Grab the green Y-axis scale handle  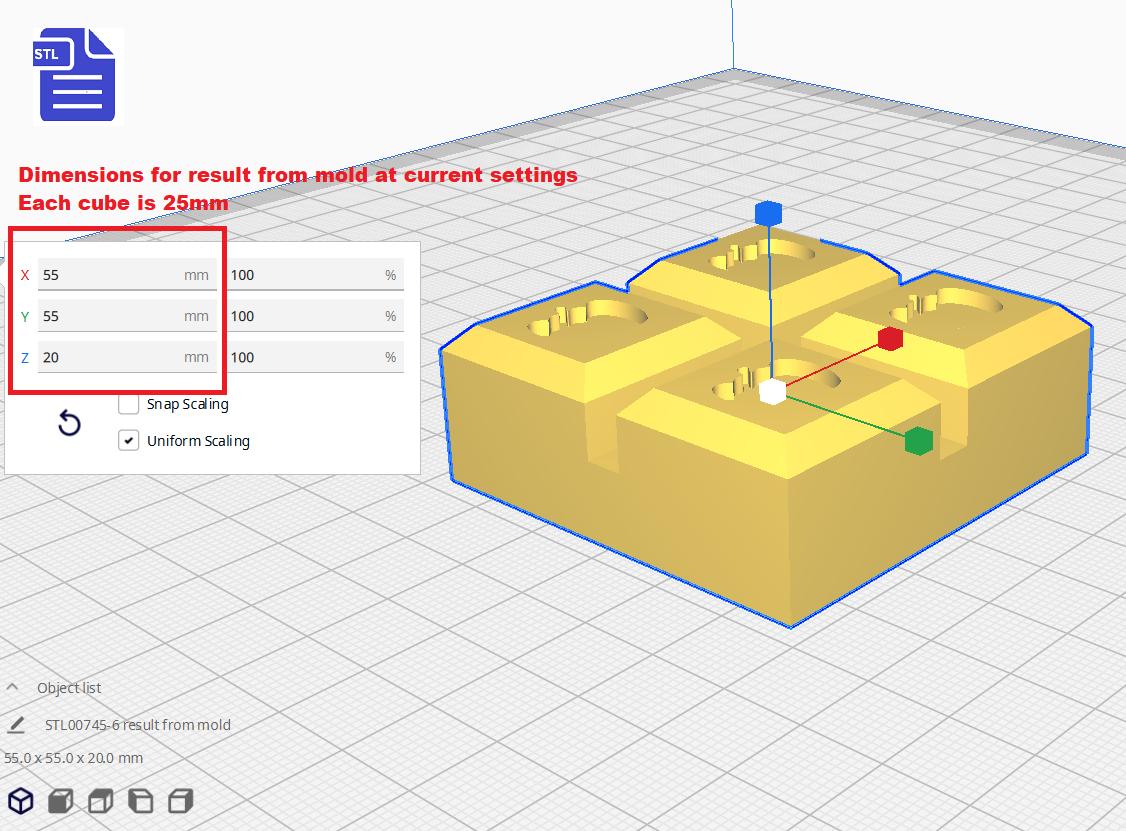click(x=918, y=440)
